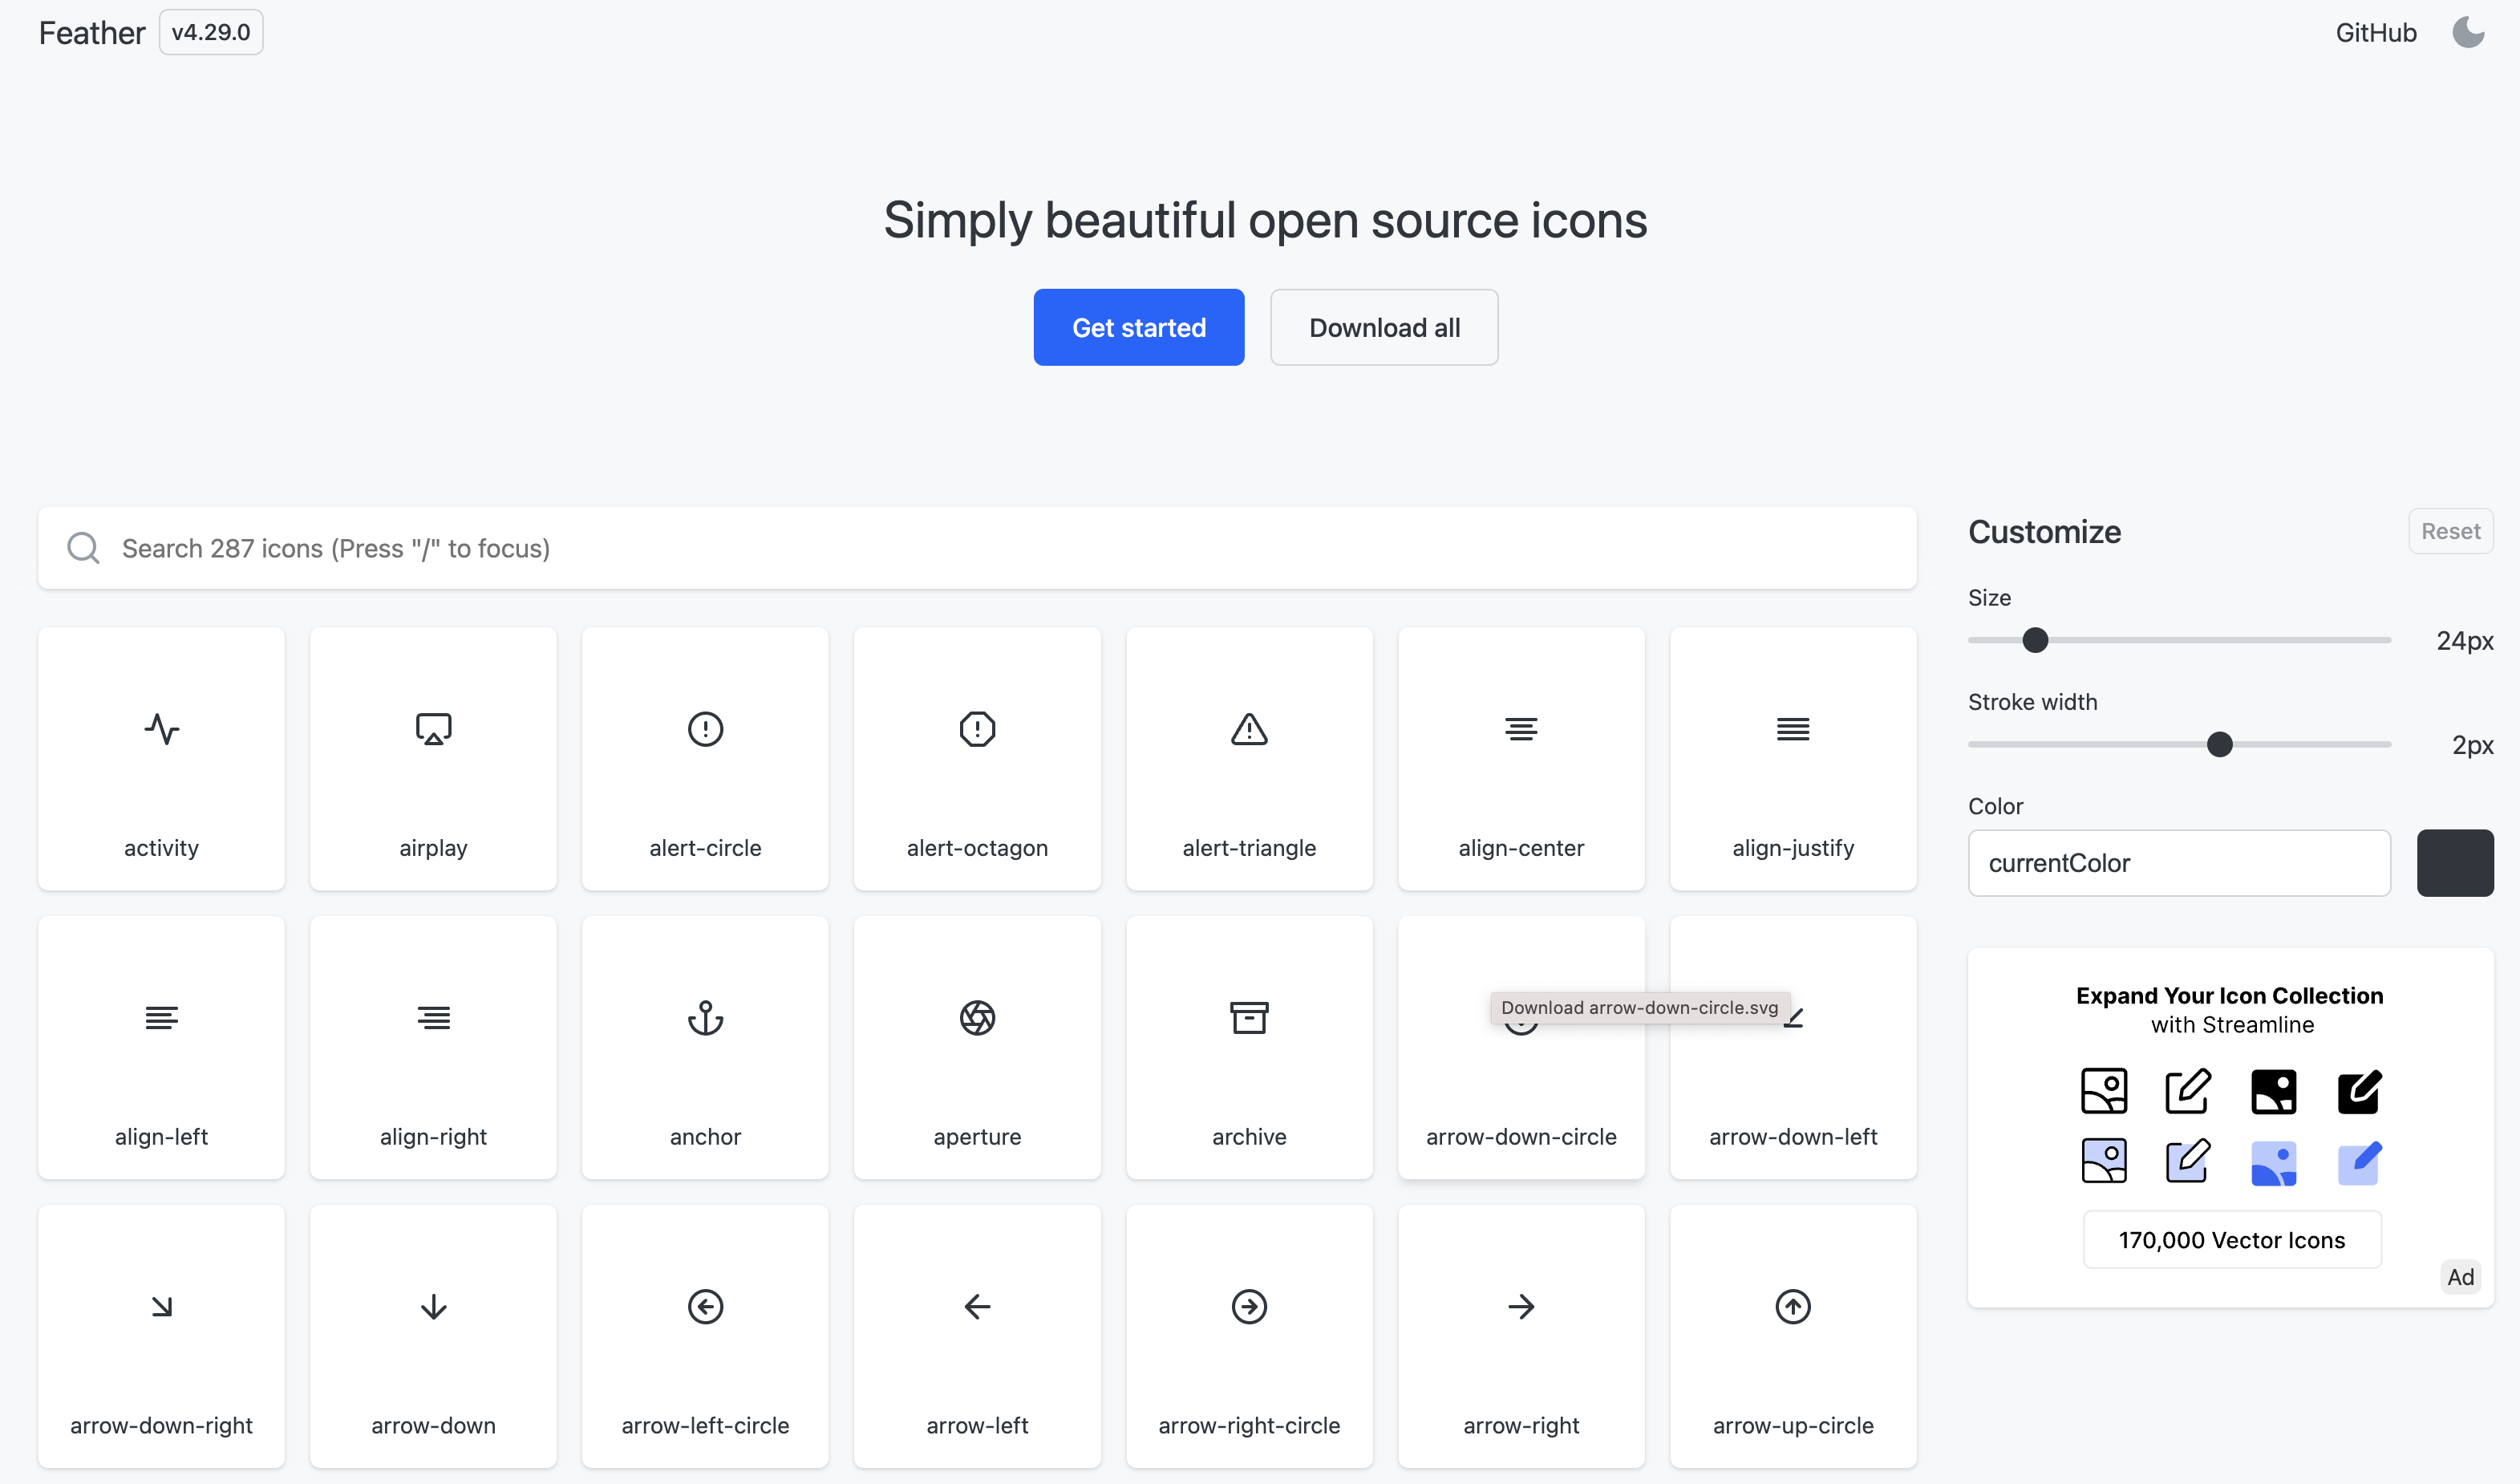Adjust the stroke width slider
2520x1484 pixels.
coord(2219,744)
